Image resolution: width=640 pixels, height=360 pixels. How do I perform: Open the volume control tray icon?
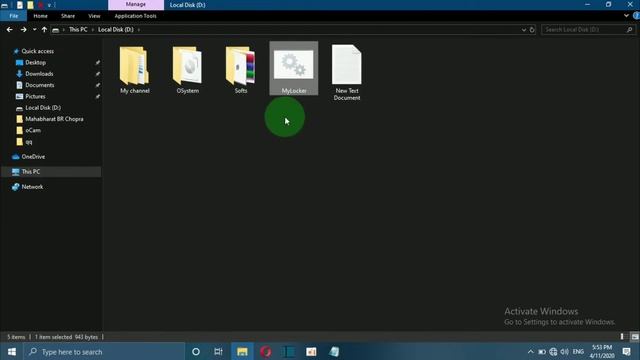click(x=564, y=351)
